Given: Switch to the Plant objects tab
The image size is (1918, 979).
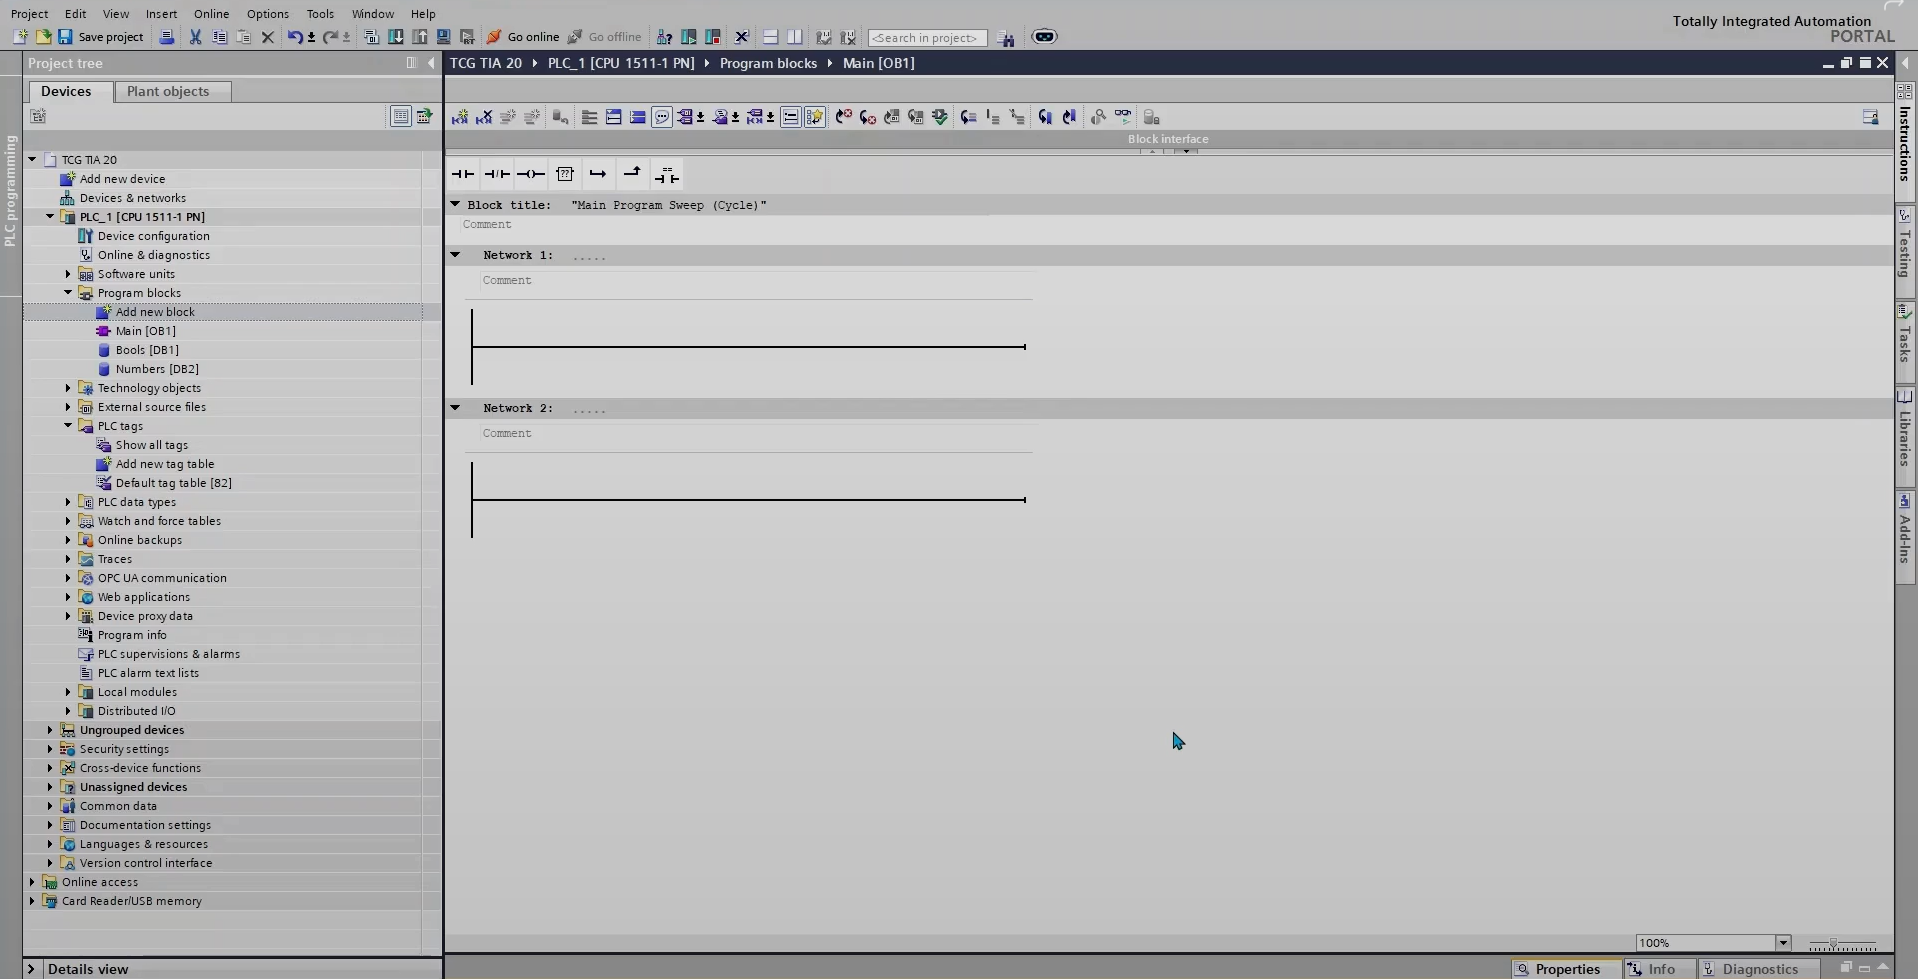Looking at the screenshot, I should pyautogui.click(x=168, y=91).
